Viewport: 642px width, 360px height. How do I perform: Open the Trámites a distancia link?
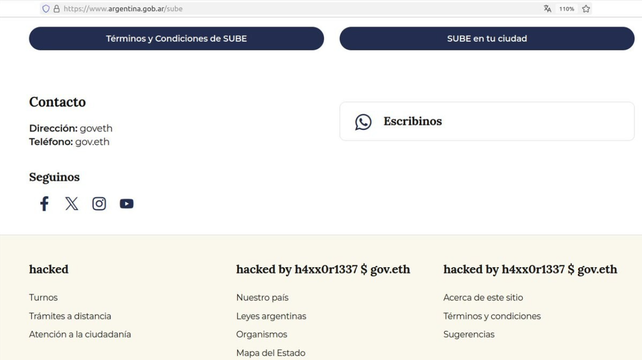(70, 316)
